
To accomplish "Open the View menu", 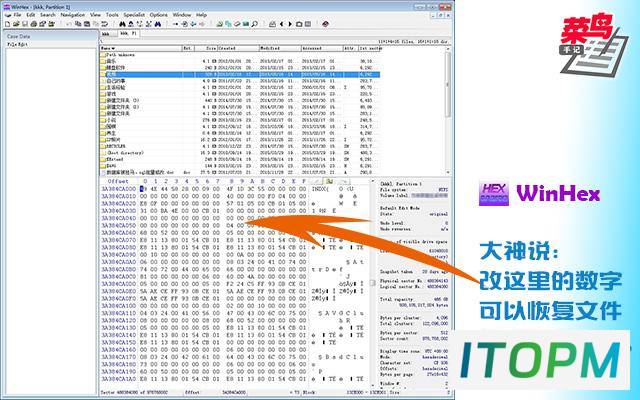I will point(96,15).
